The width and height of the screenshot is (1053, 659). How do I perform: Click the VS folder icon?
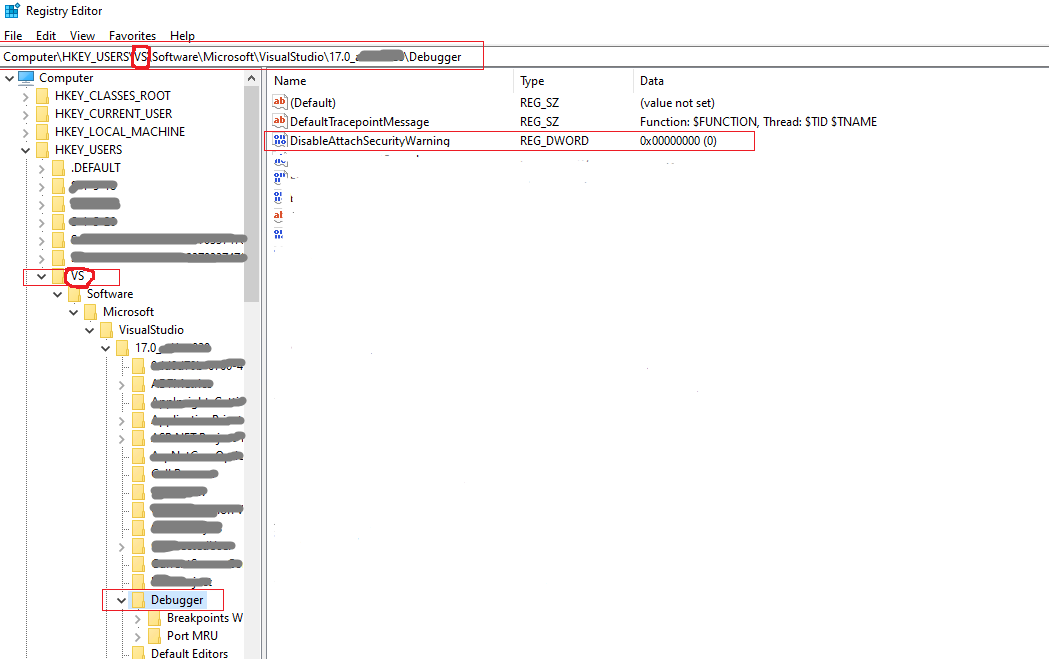click(58, 276)
